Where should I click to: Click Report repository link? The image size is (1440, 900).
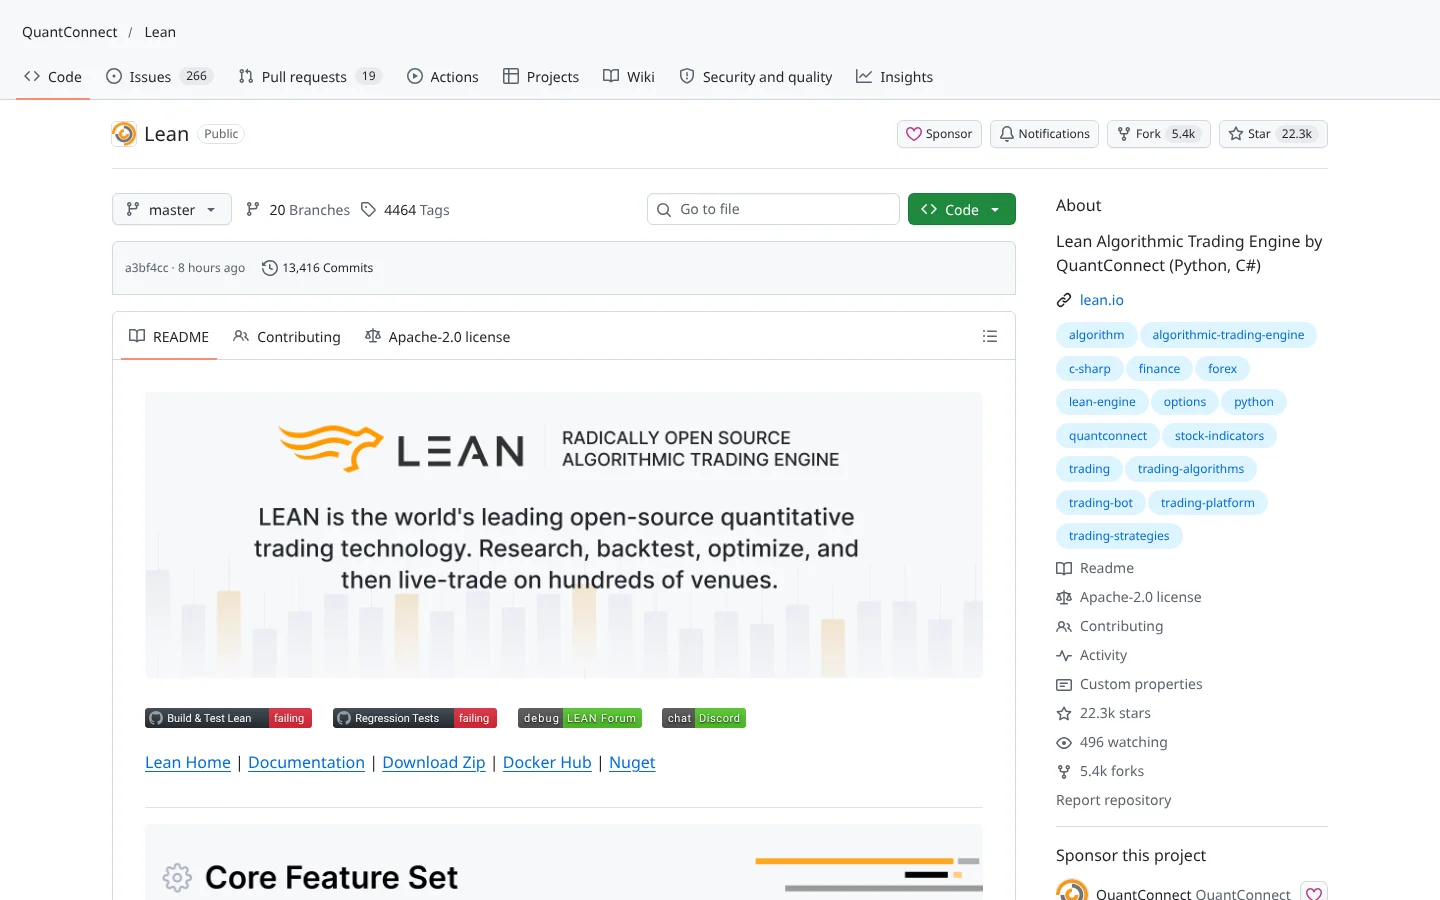(1114, 800)
